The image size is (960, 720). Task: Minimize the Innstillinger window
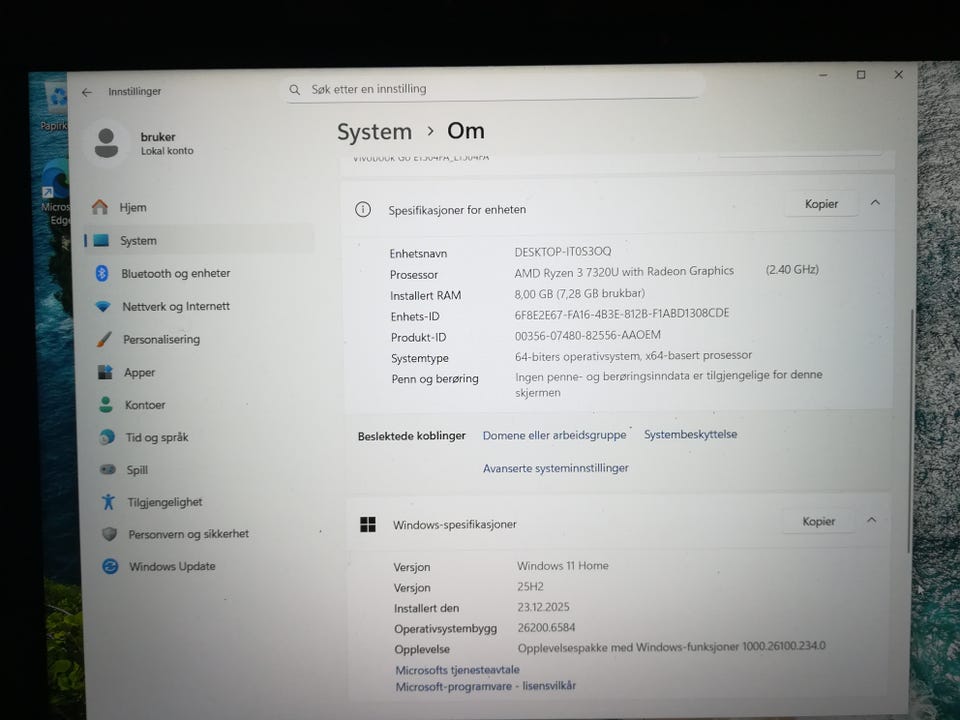point(823,75)
